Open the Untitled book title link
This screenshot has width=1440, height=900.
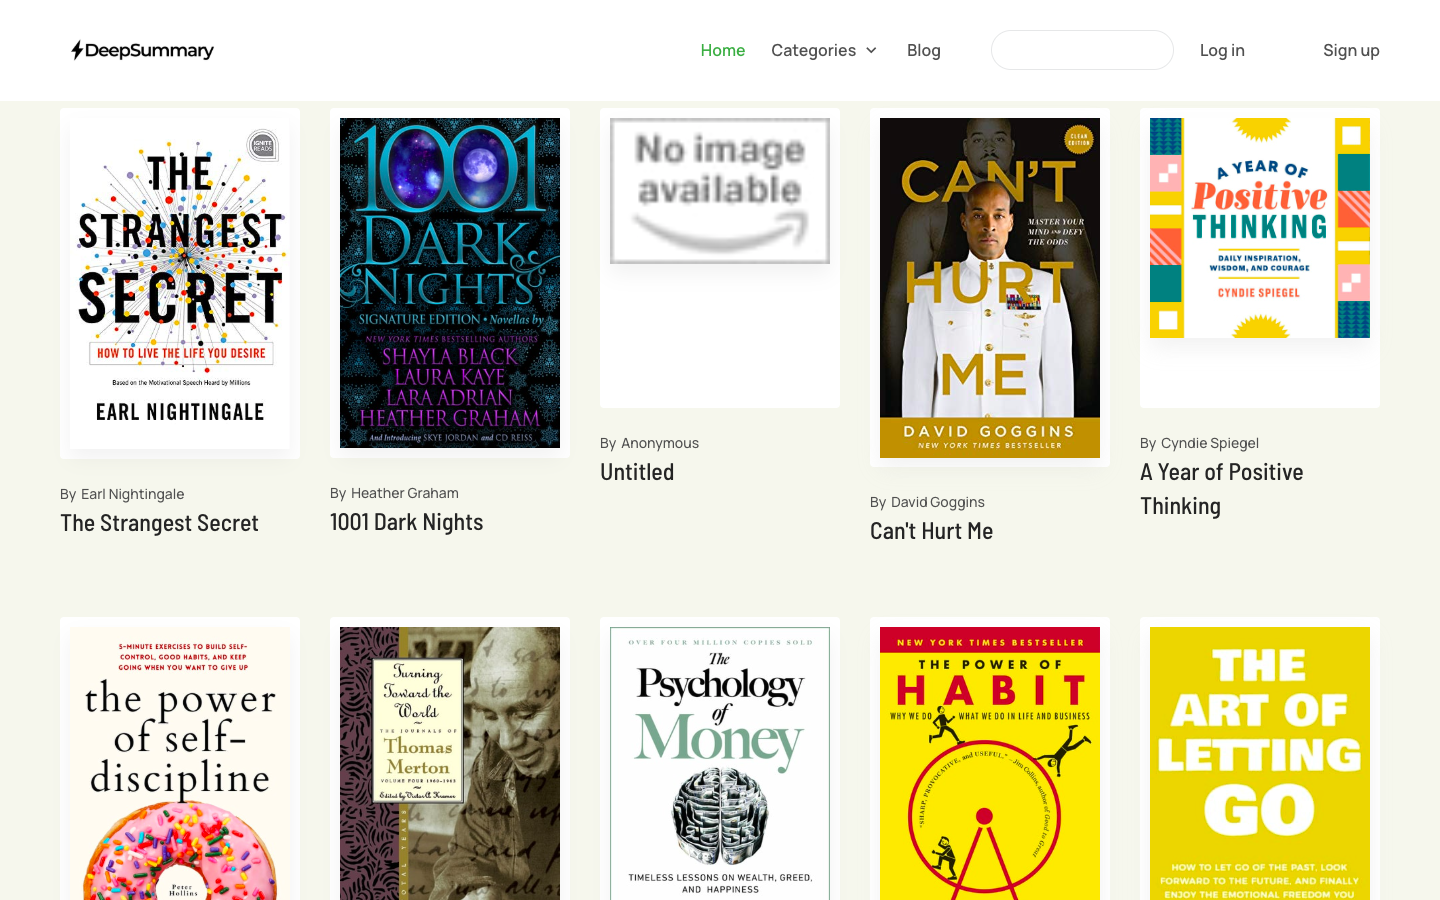coord(637,472)
